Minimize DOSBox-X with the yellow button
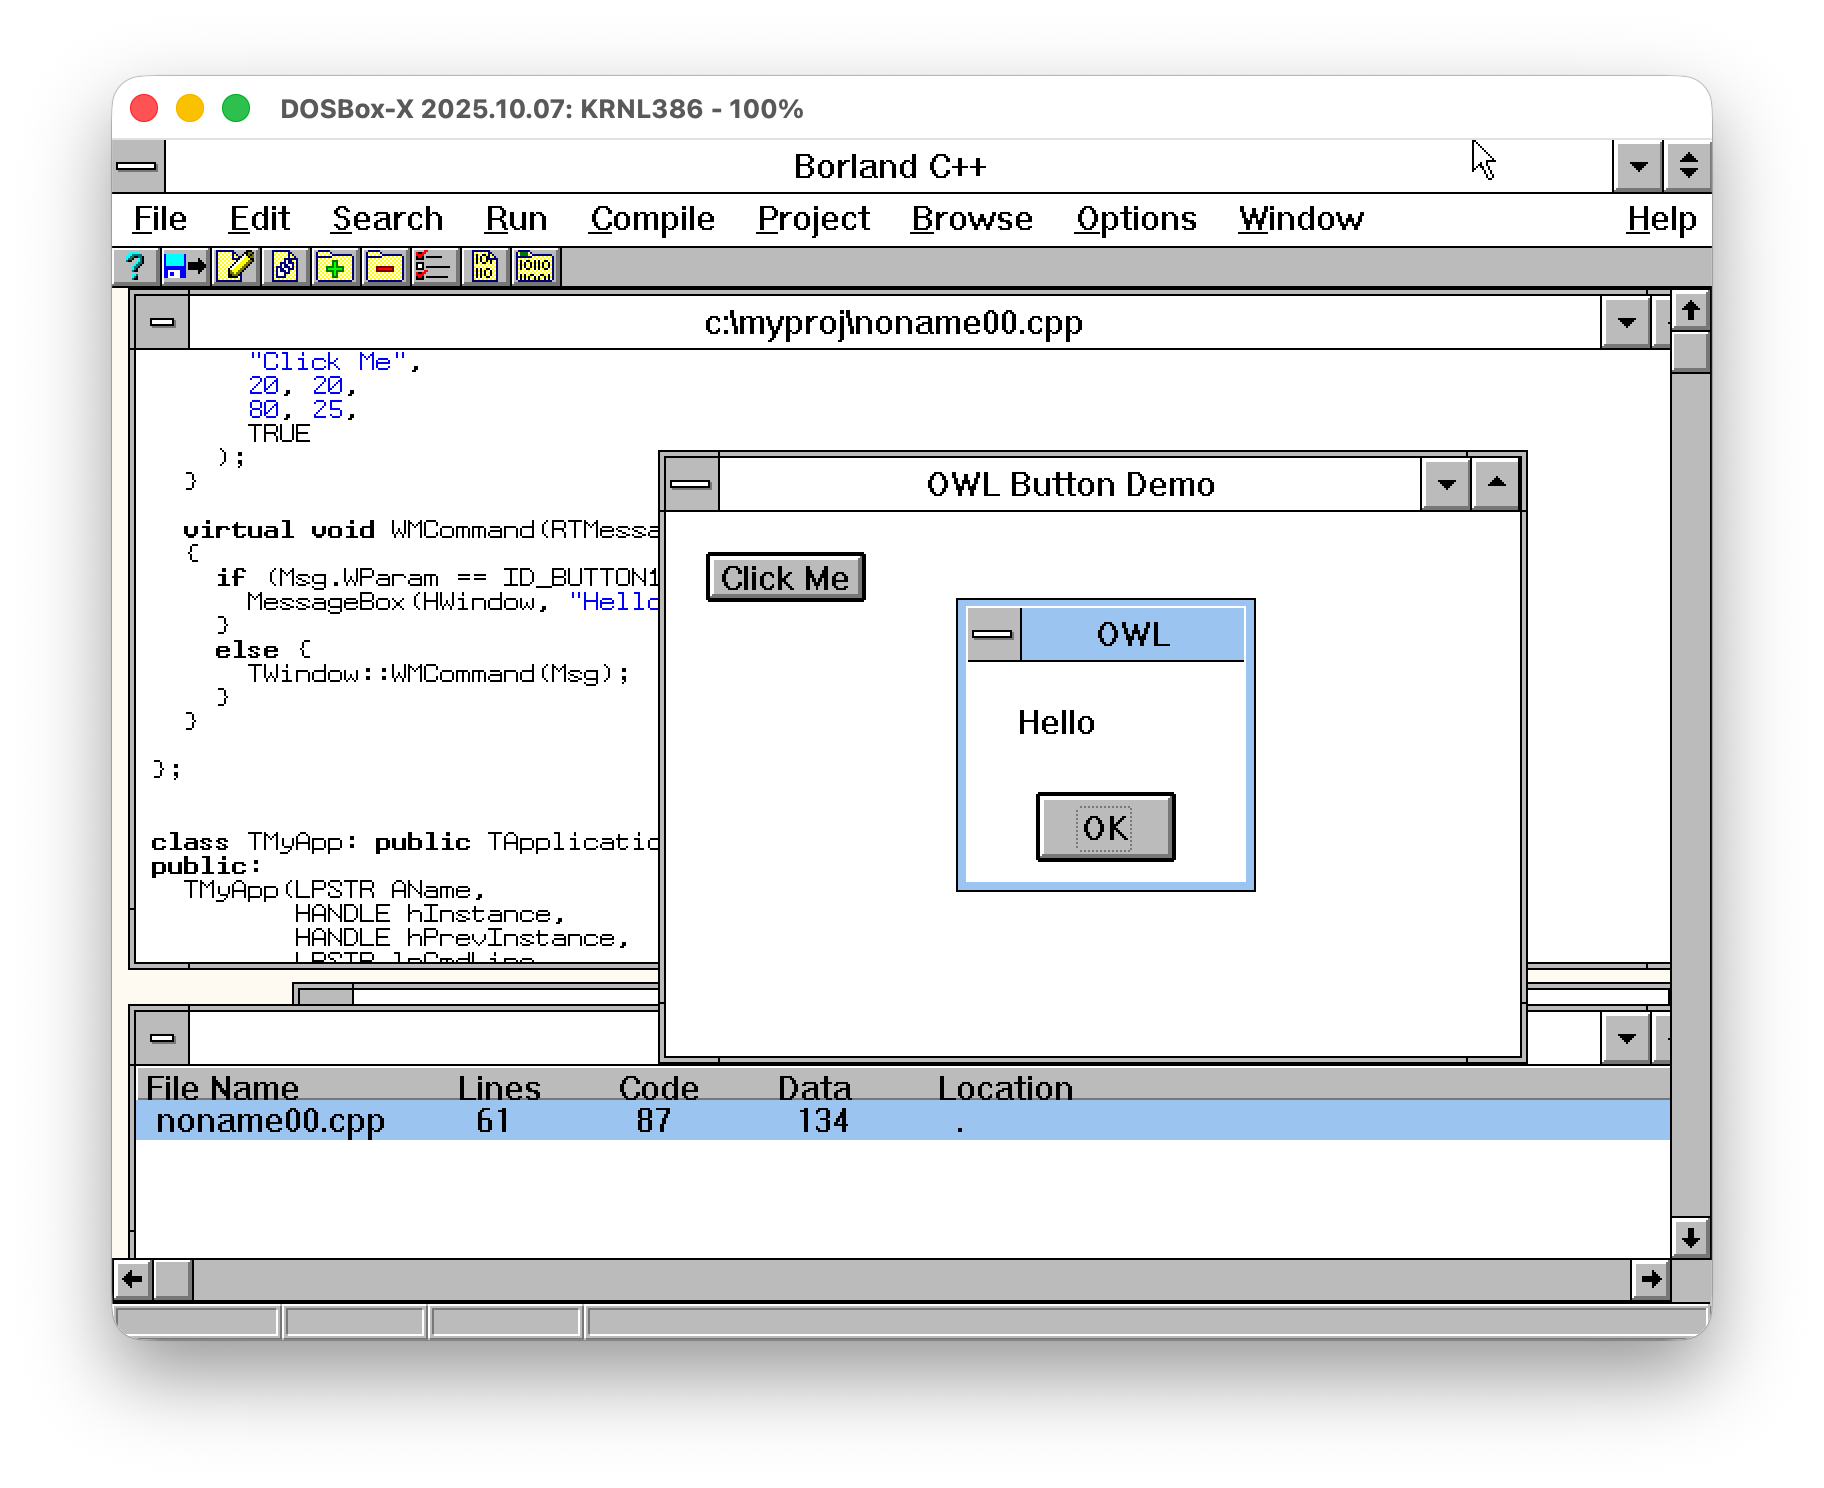Viewport: 1824px width, 1488px height. (x=190, y=108)
